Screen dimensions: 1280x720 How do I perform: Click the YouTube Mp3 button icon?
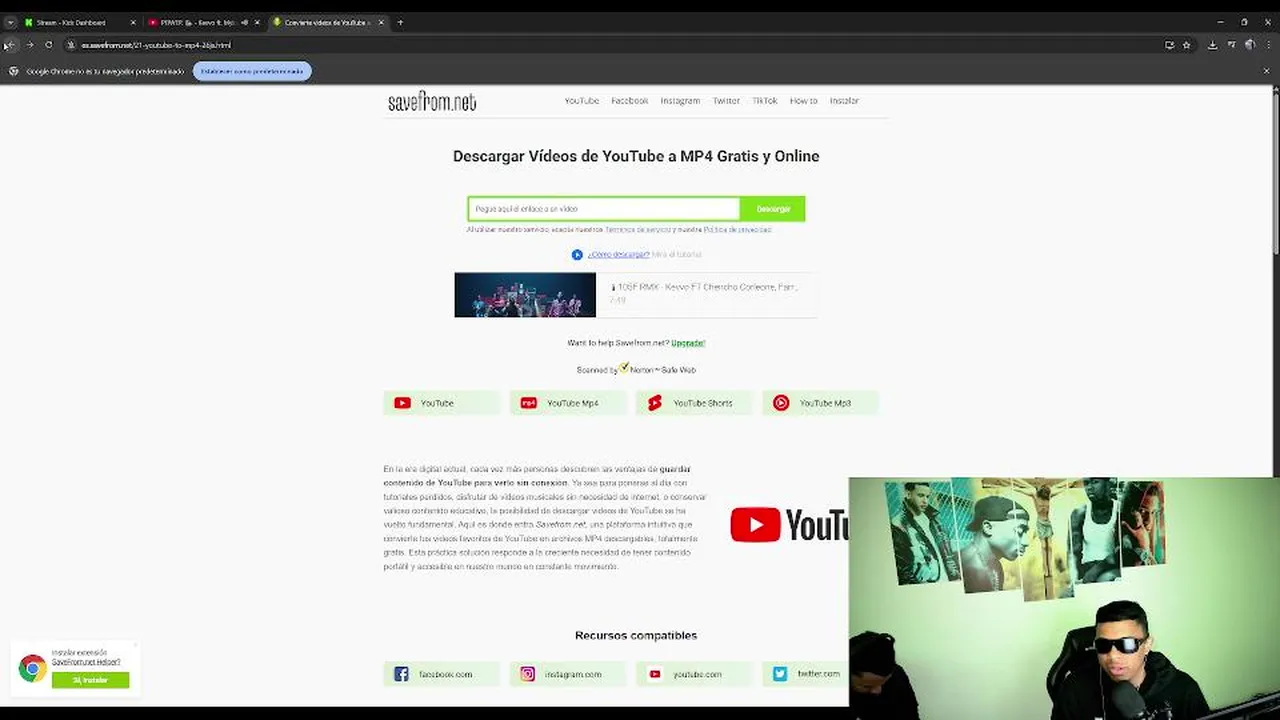(x=781, y=403)
